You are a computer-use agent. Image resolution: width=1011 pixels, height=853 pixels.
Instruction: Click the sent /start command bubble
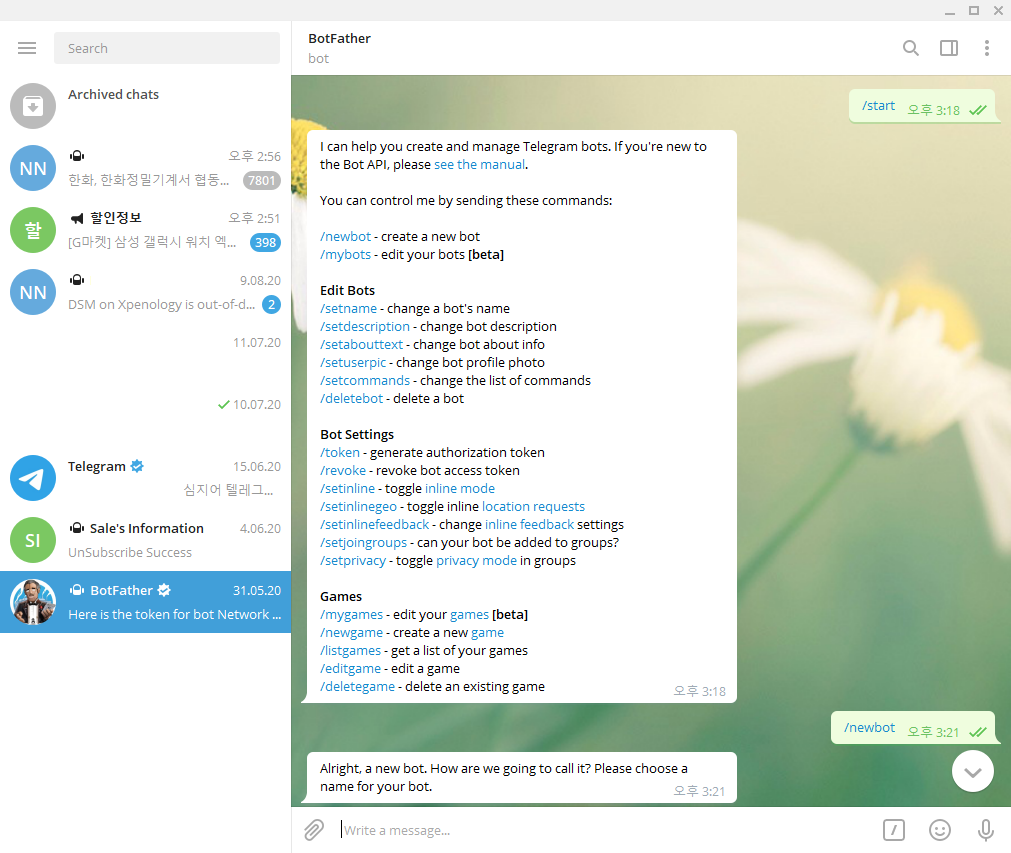(x=923, y=106)
